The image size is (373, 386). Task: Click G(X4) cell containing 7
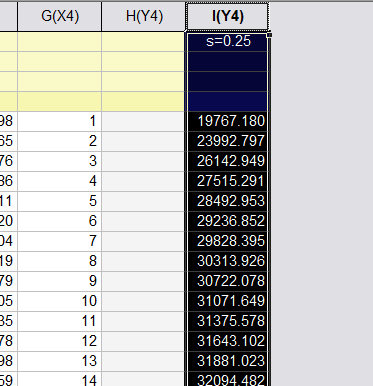60,241
